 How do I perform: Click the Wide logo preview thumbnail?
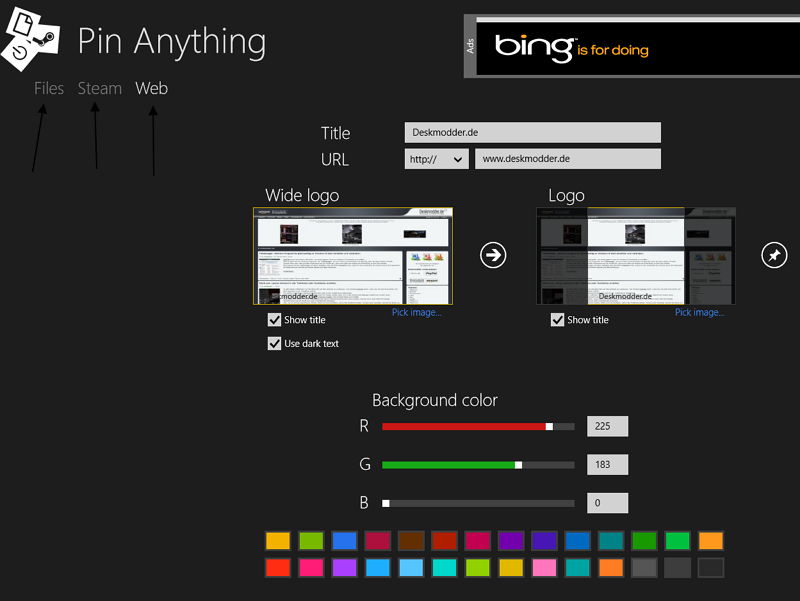click(x=353, y=256)
